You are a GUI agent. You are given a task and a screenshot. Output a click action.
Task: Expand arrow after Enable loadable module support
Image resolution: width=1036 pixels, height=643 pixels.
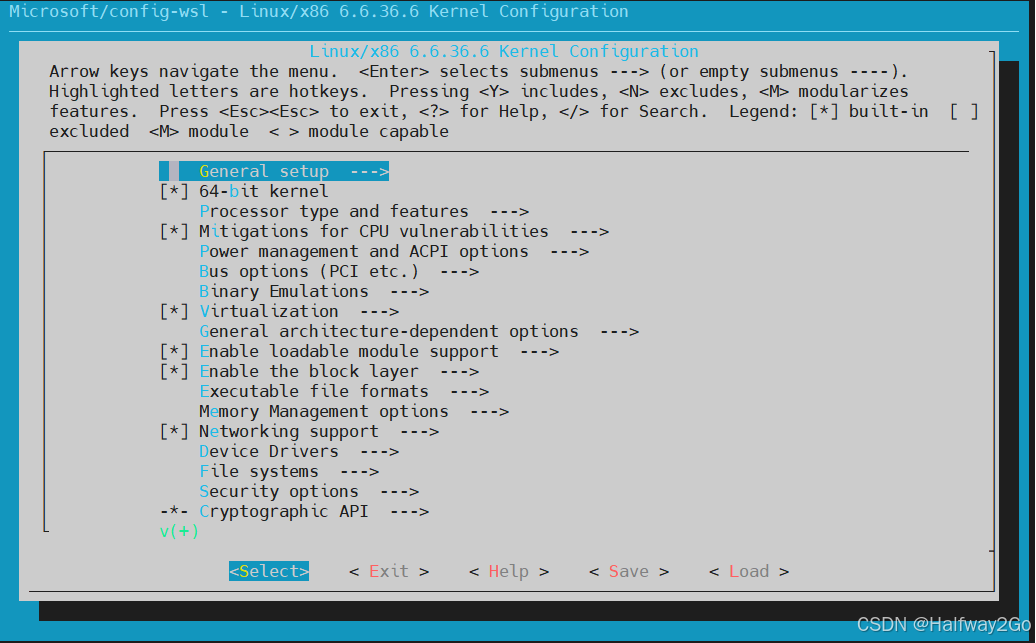[539, 352]
